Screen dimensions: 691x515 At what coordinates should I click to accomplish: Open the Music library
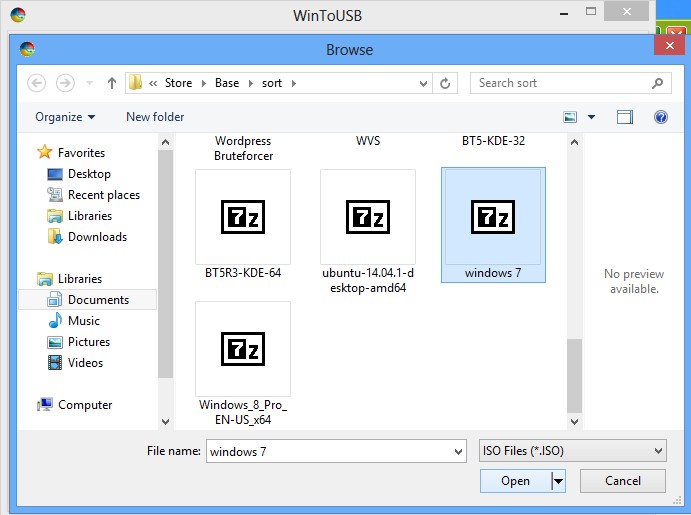pyautogui.click(x=84, y=321)
